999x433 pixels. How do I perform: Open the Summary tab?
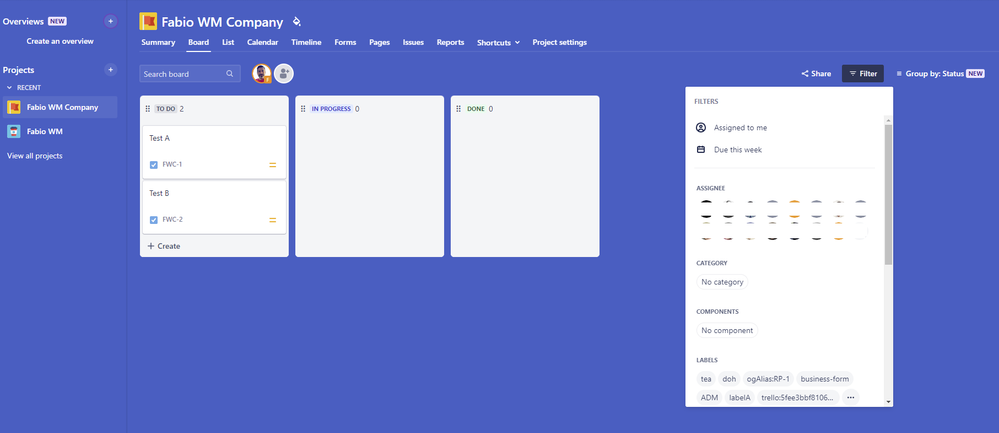point(158,43)
